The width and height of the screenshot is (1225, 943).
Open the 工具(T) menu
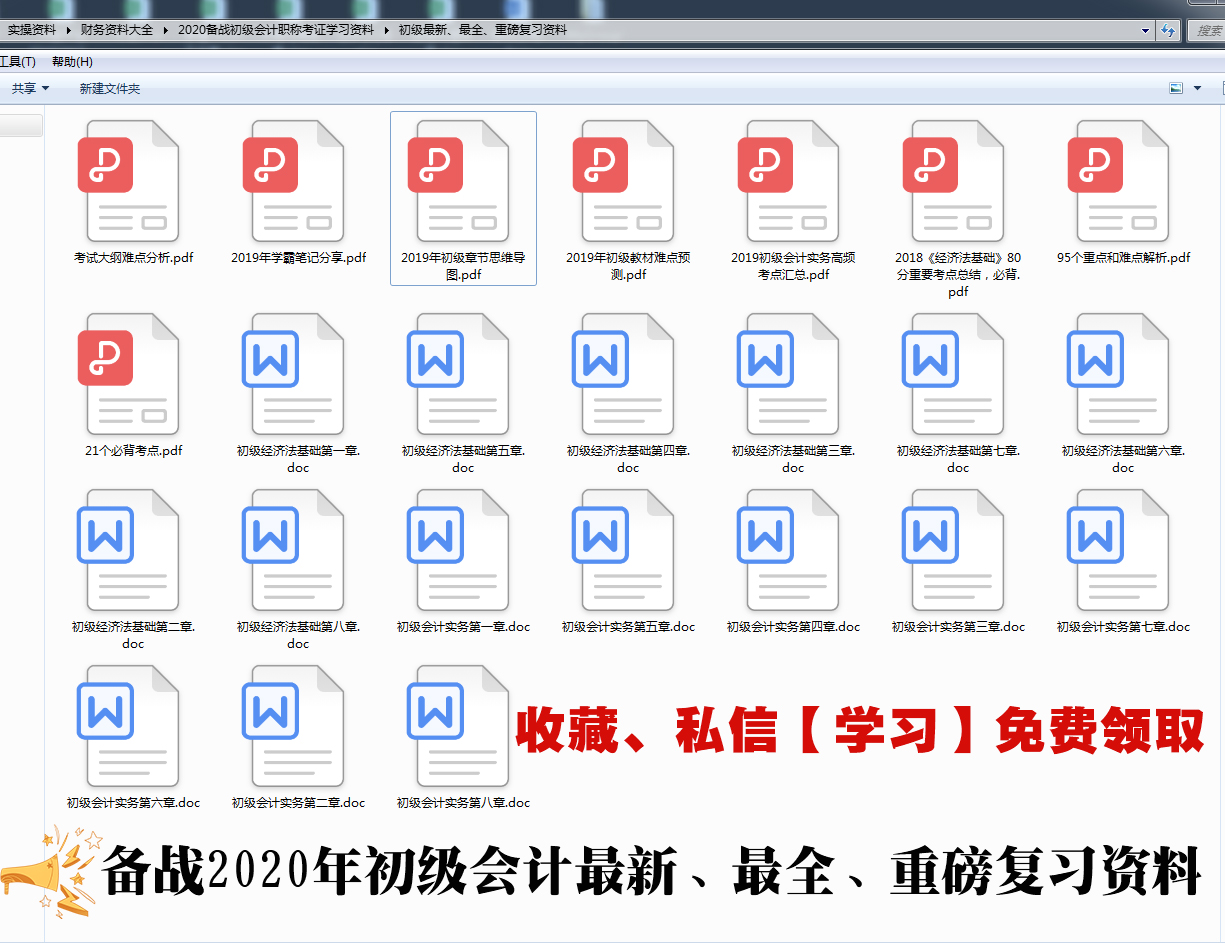click(x=18, y=61)
